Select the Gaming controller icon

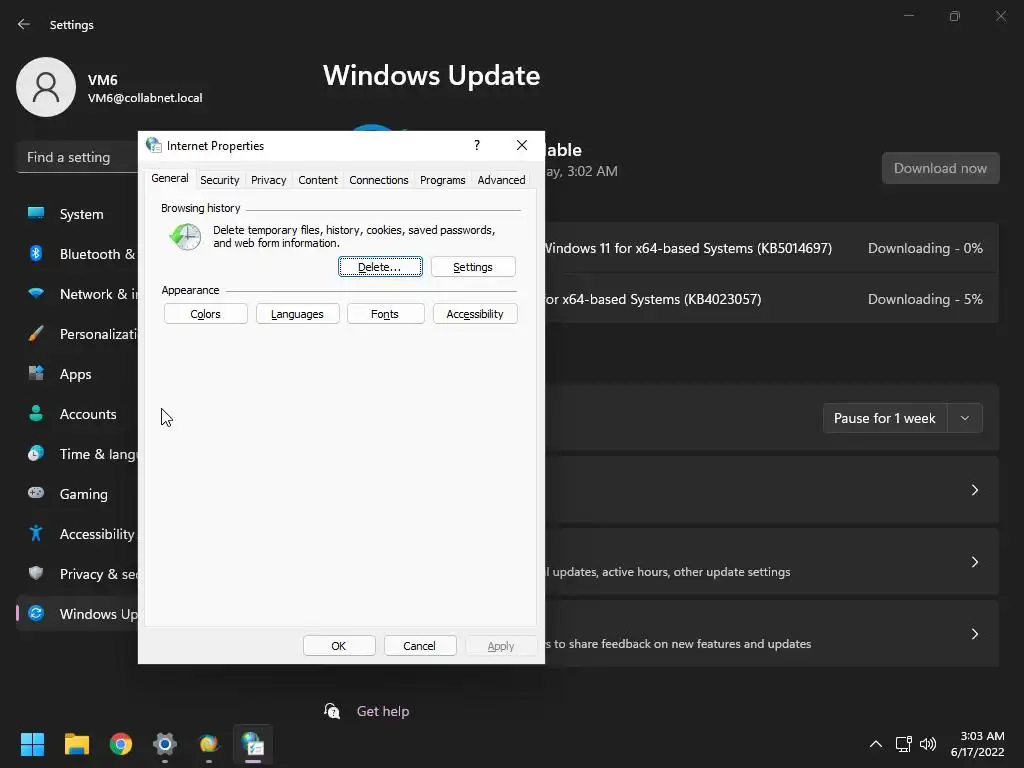(36, 493)
